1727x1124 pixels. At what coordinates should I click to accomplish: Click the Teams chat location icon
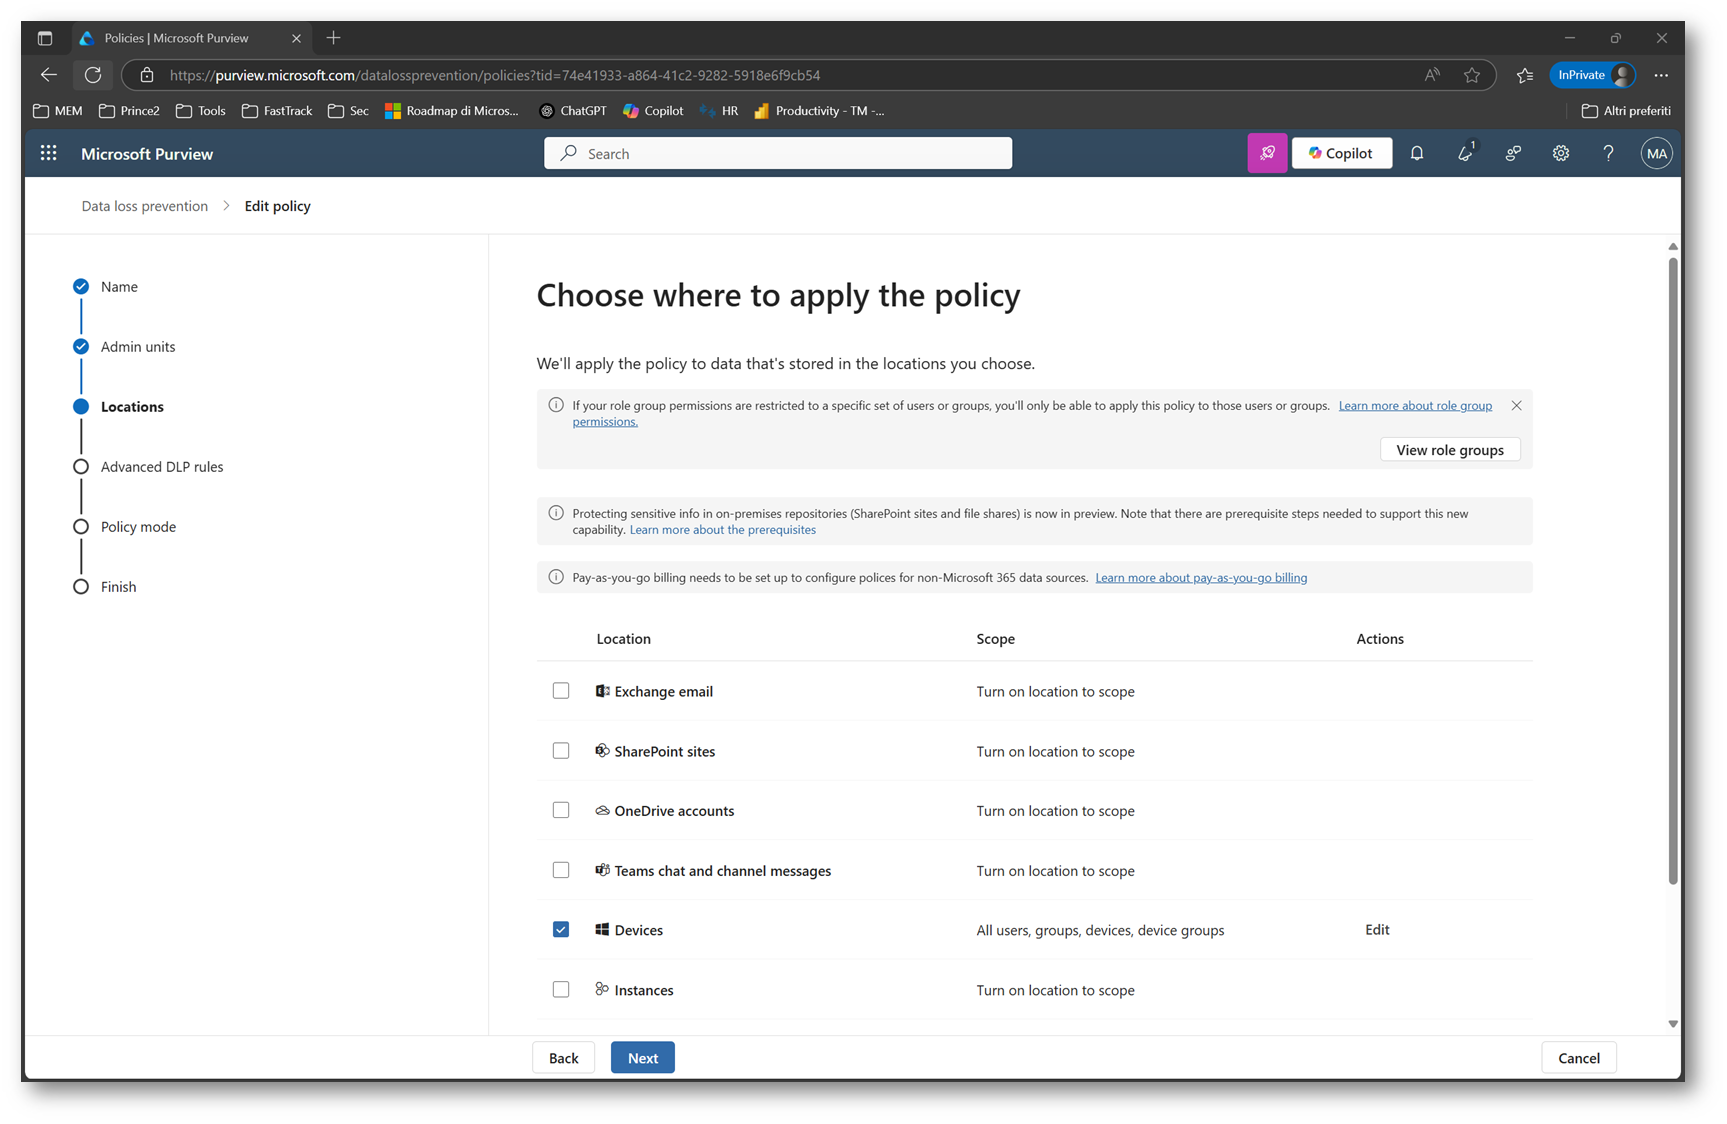[x=602, y=870]
